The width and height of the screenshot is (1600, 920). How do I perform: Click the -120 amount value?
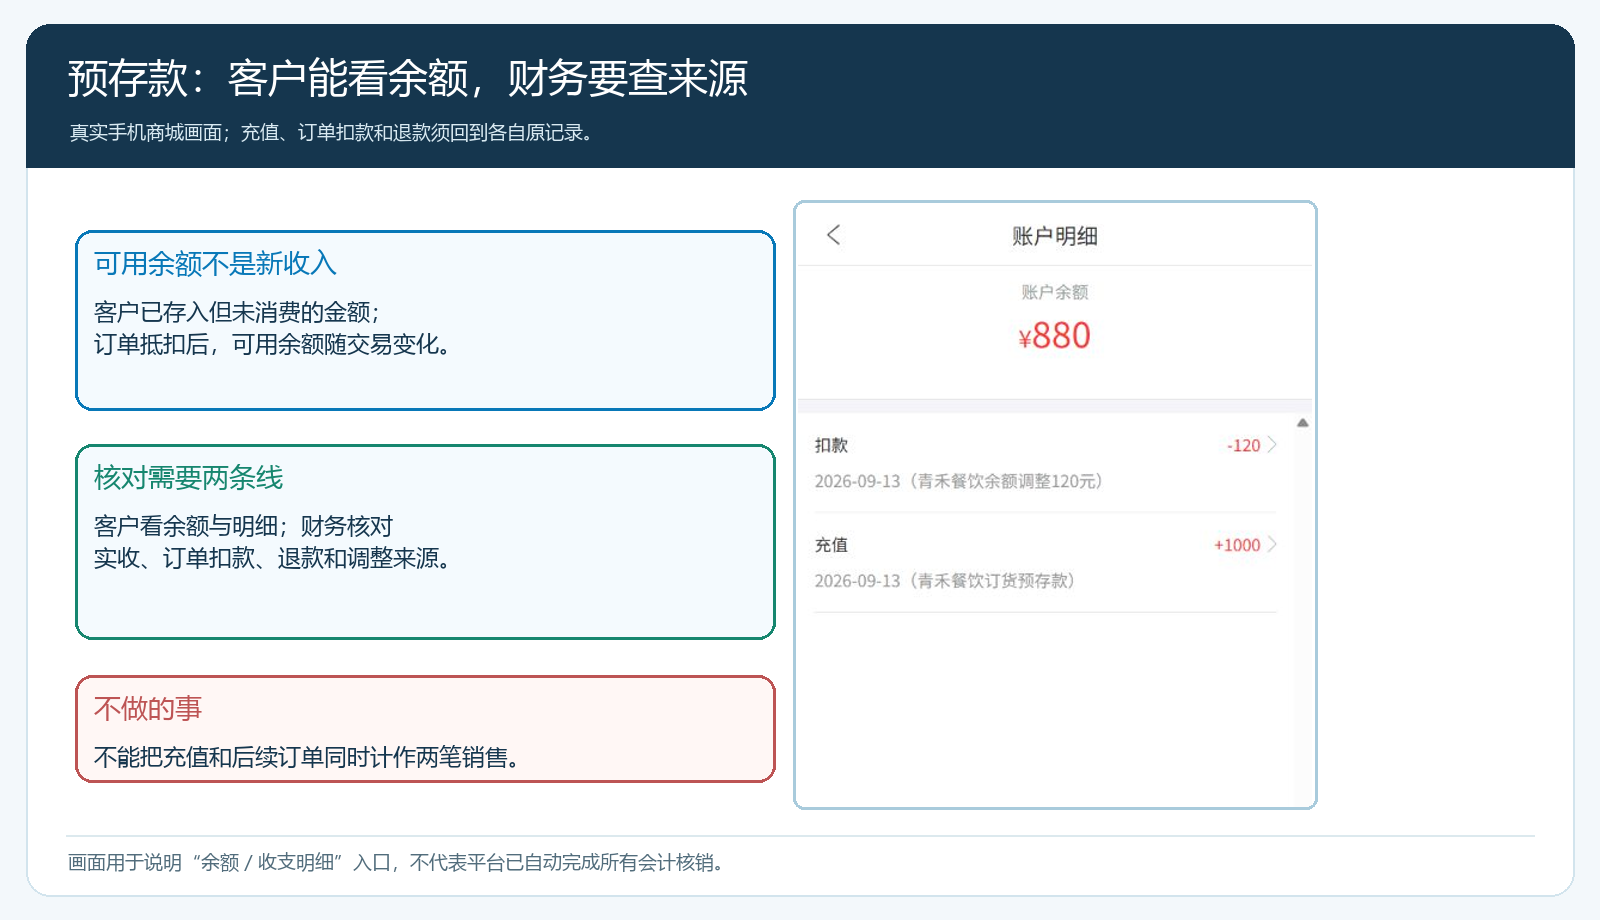(1243, 446)
